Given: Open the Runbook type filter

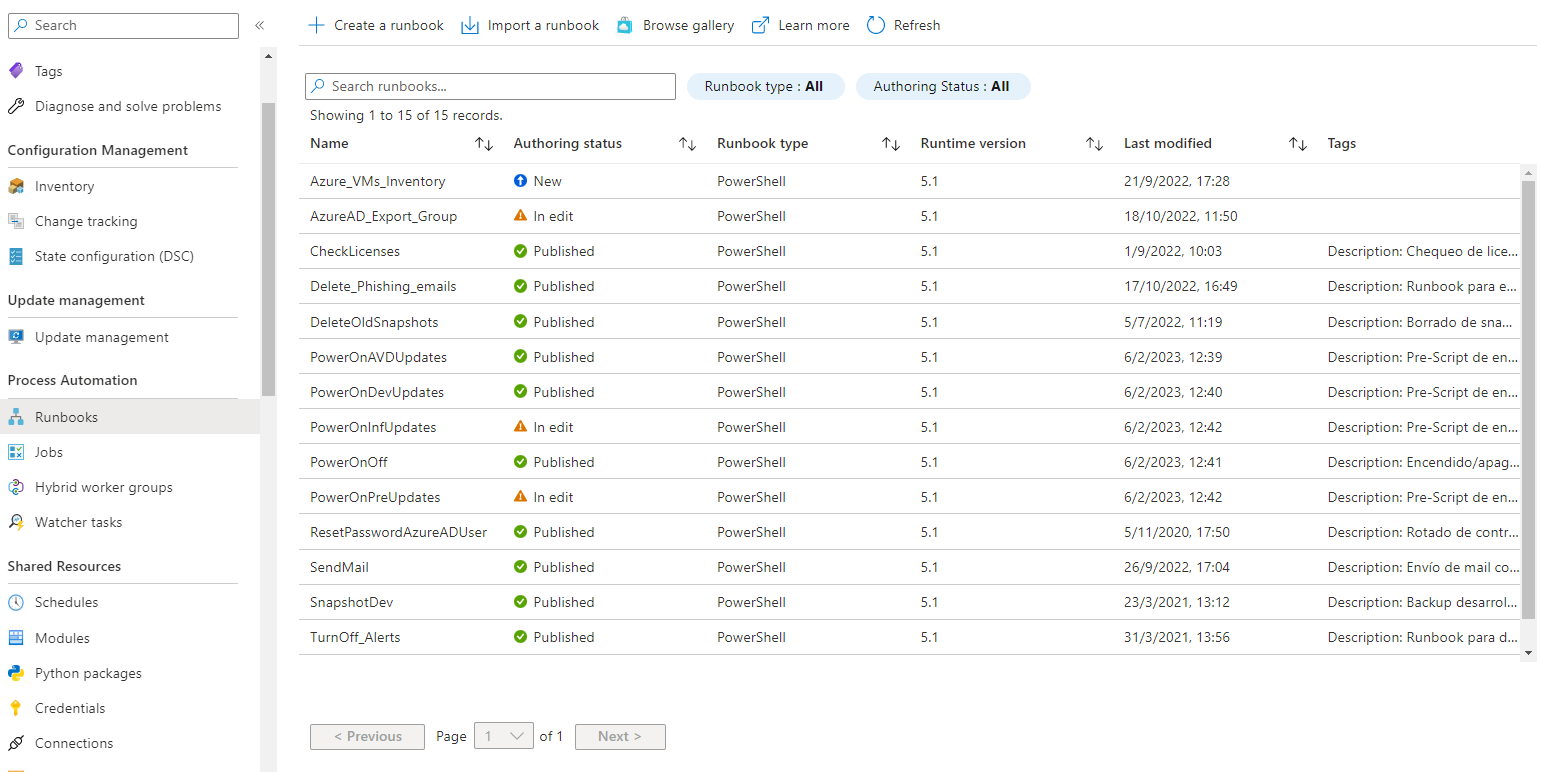Looking at the screenshot, I should [765, 87].
